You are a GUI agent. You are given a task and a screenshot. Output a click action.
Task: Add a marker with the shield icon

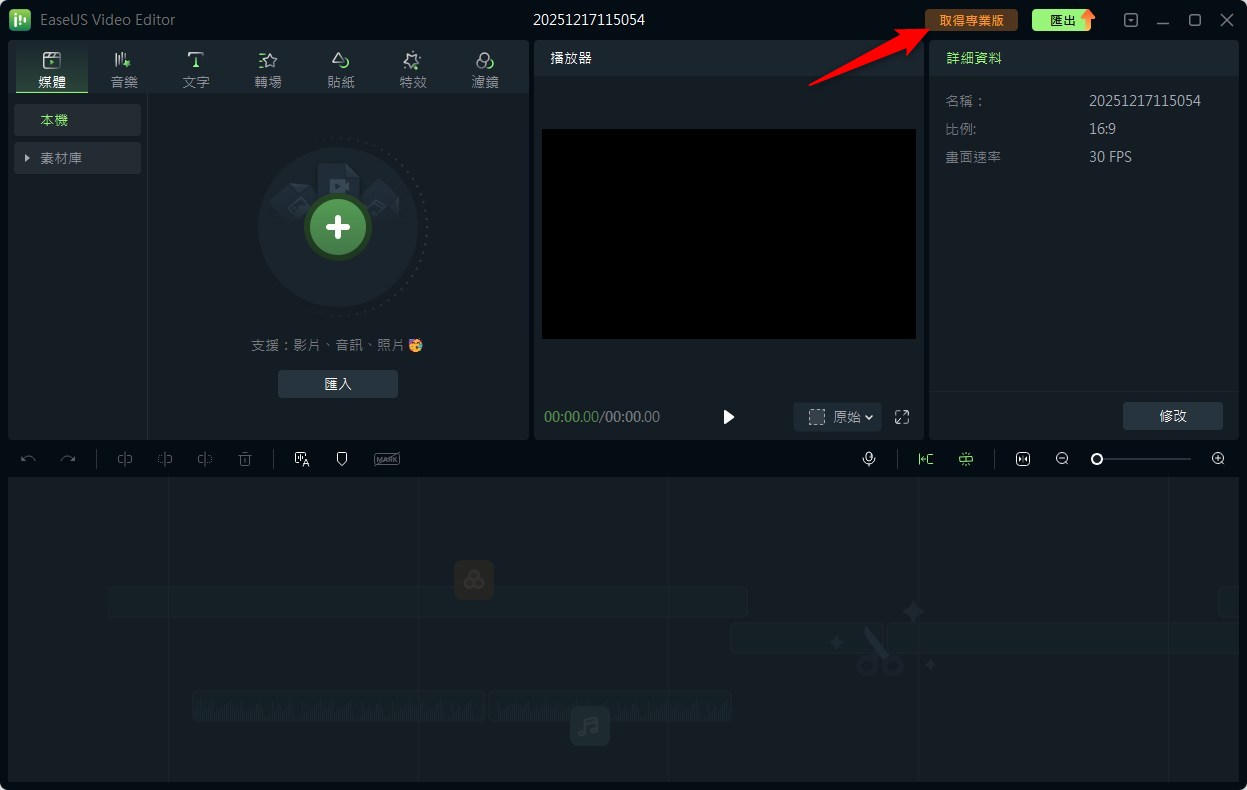[342, 459]
